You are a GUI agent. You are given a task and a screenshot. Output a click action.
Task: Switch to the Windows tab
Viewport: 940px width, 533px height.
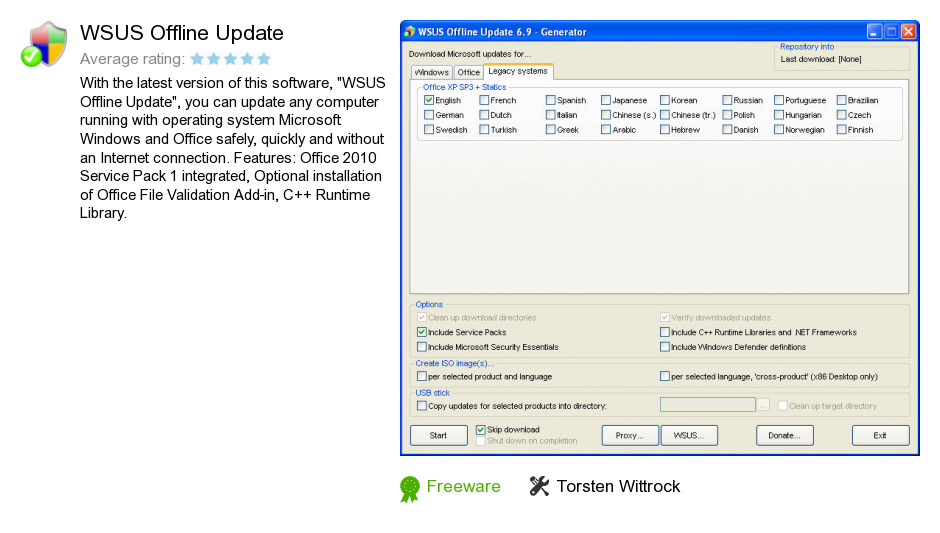(x=432, y=72)
